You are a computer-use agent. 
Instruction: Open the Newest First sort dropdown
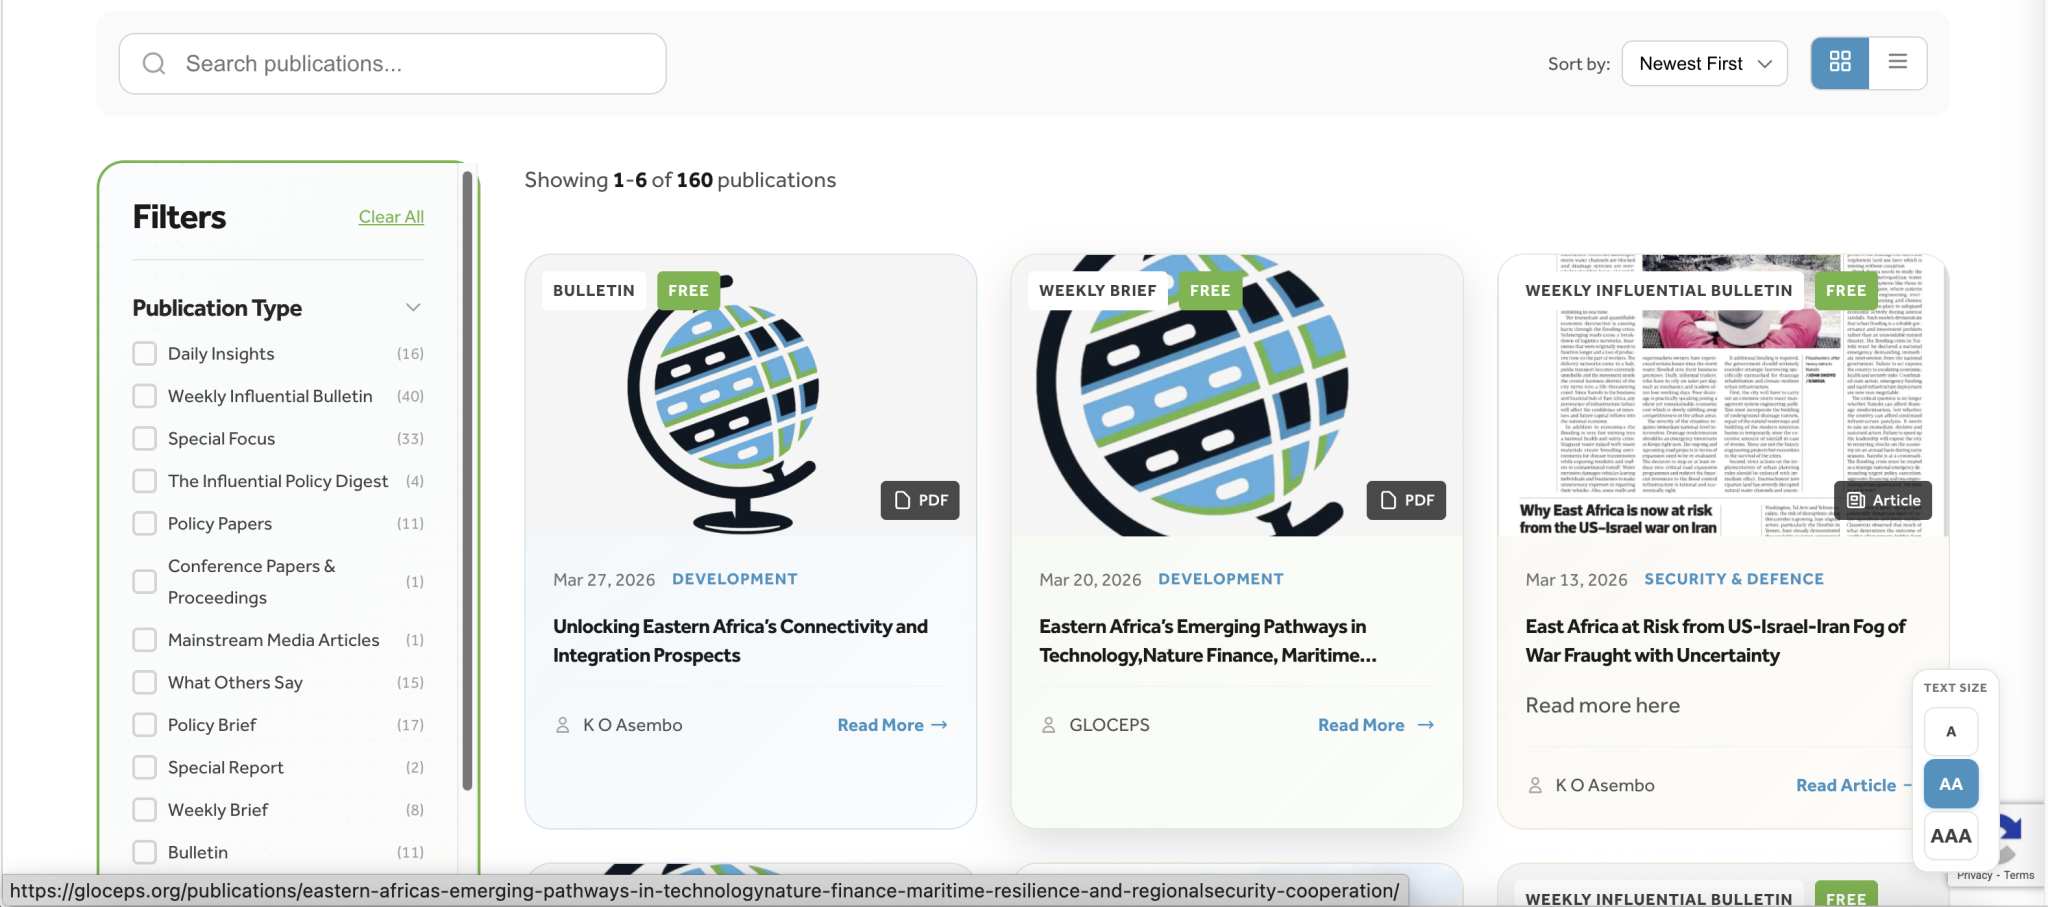coord(1704,63)
